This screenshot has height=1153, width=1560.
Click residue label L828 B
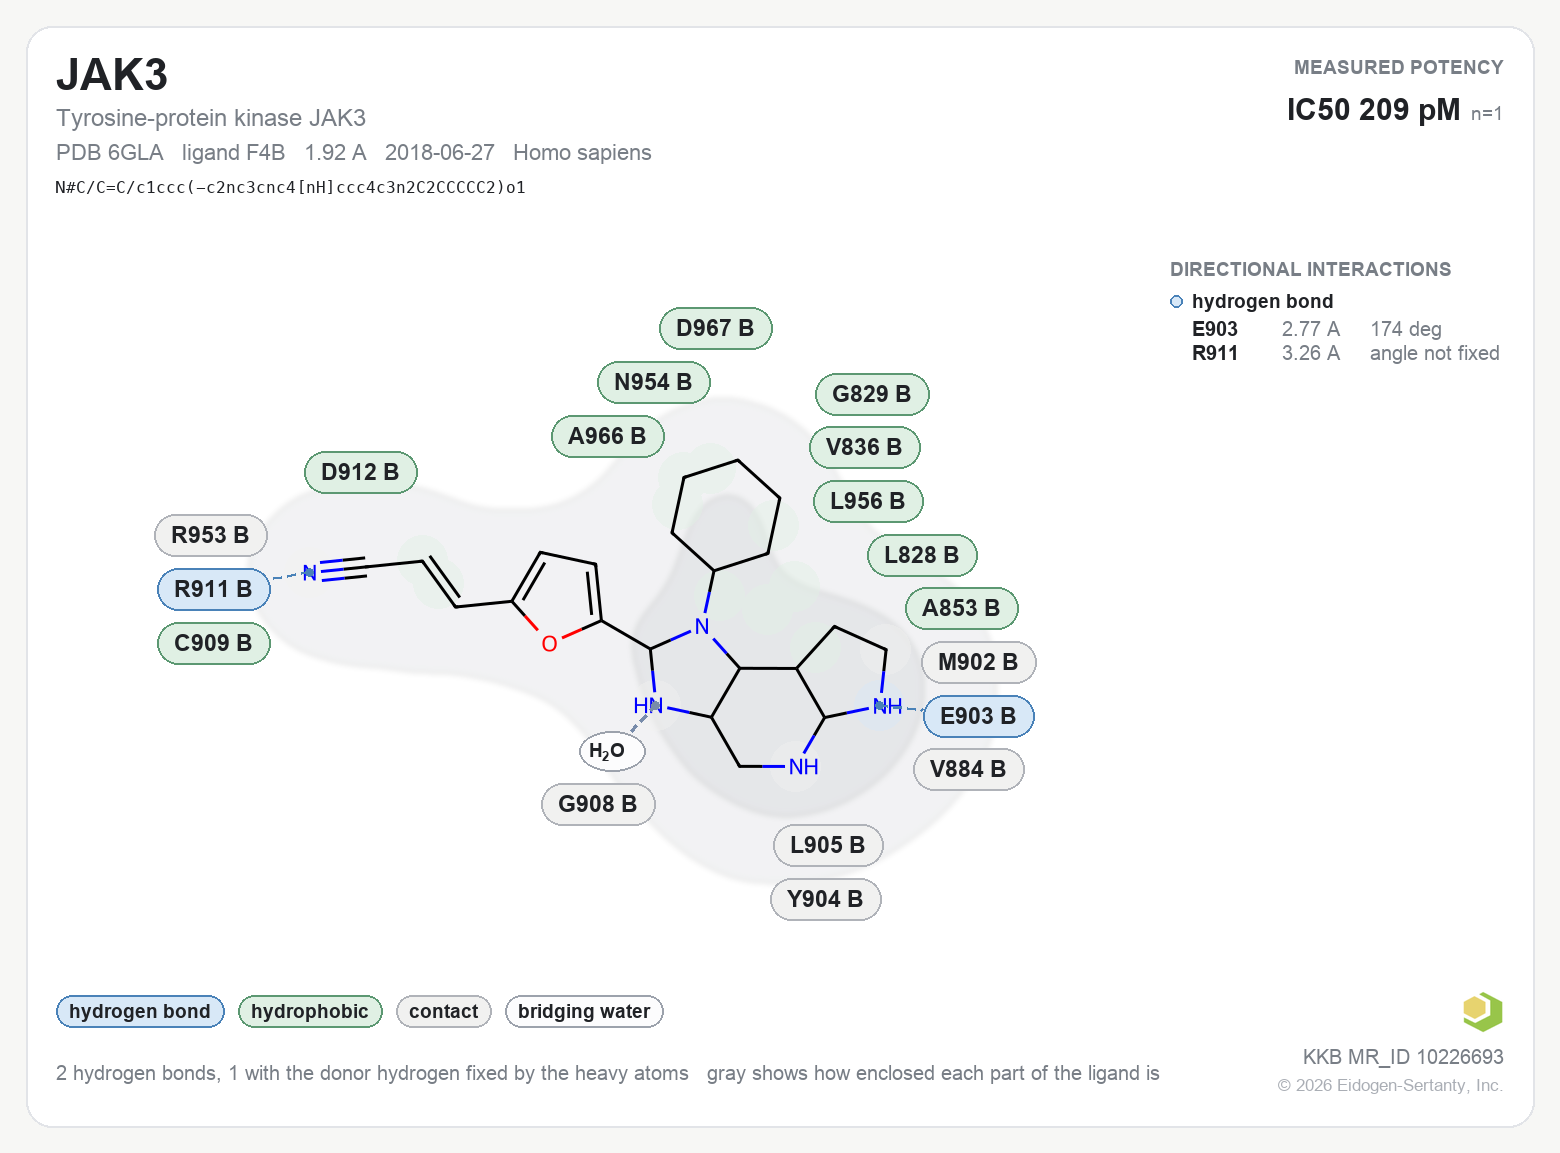pos(922,555)
